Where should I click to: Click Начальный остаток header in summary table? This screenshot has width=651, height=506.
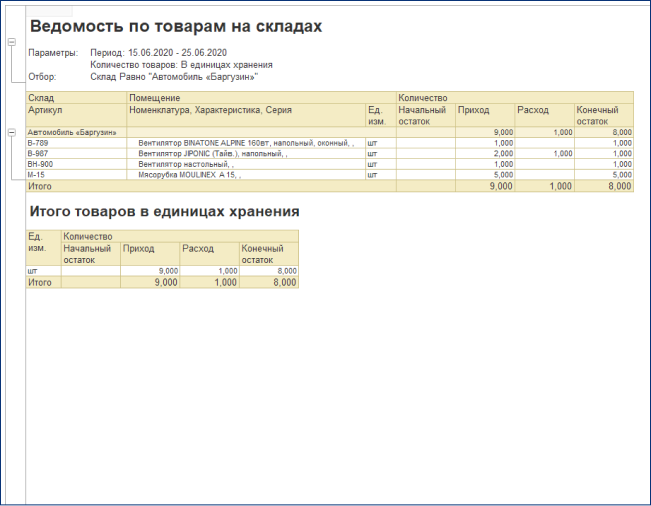point(91,254)
